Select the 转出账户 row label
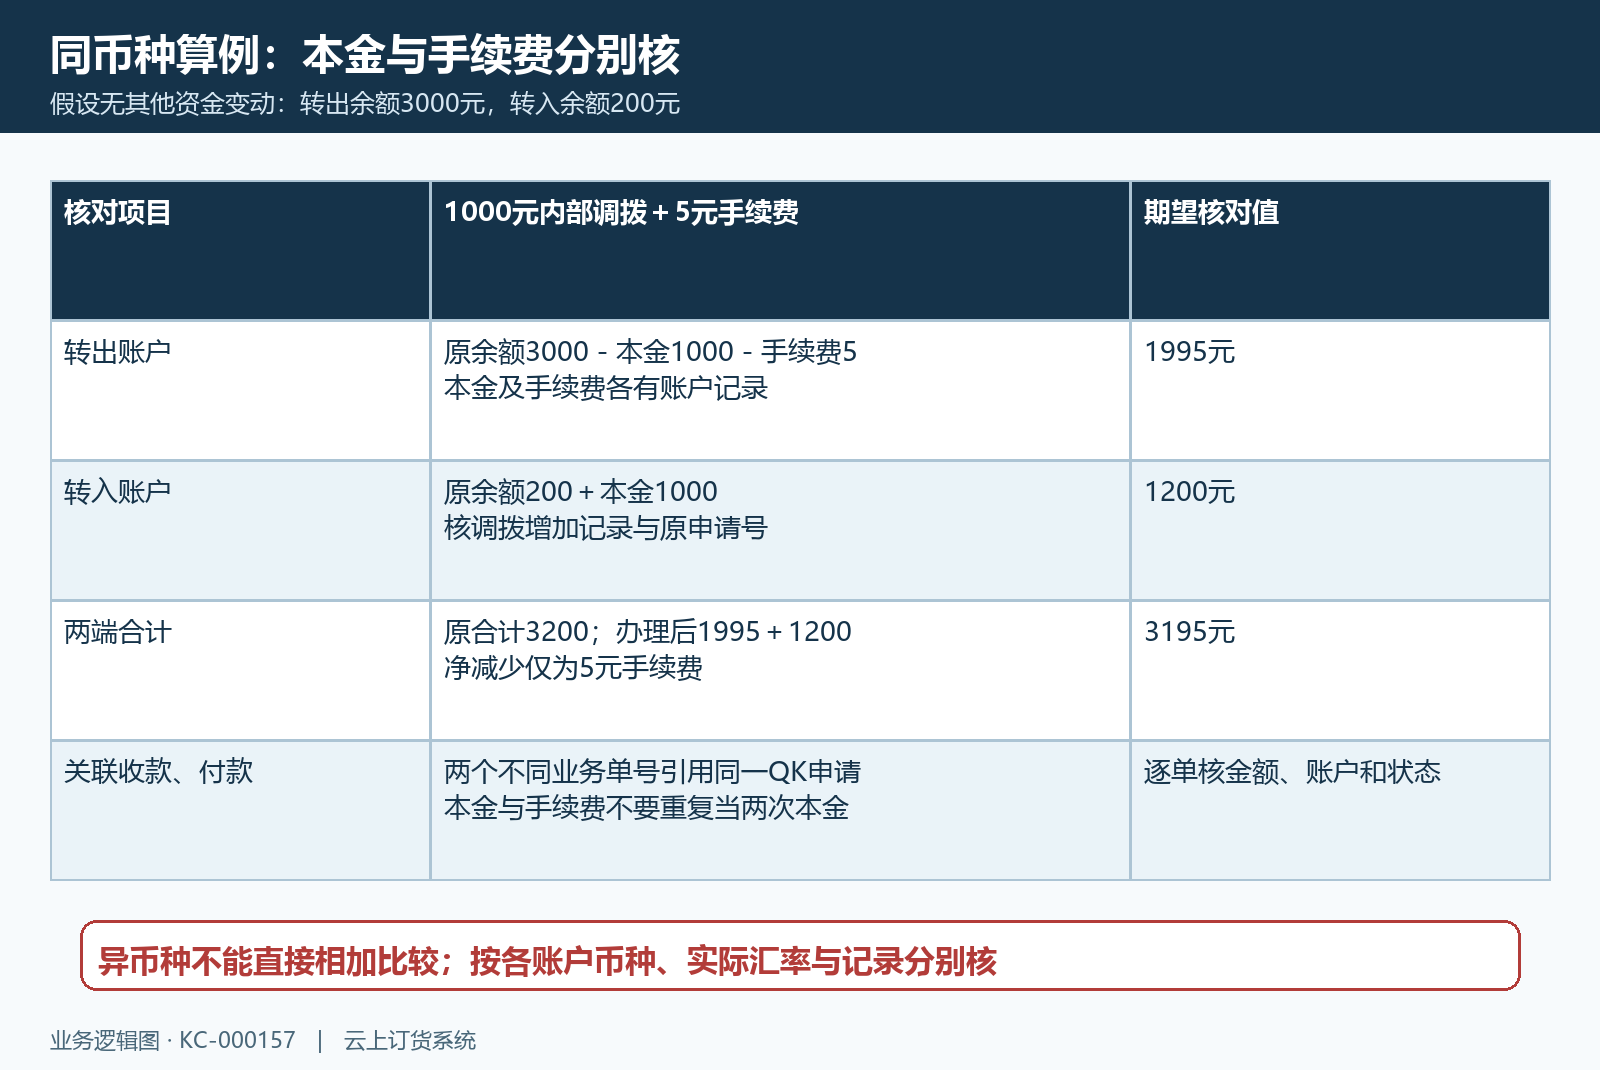Viewport: 1600px width, 1070px height. [118, 352]
